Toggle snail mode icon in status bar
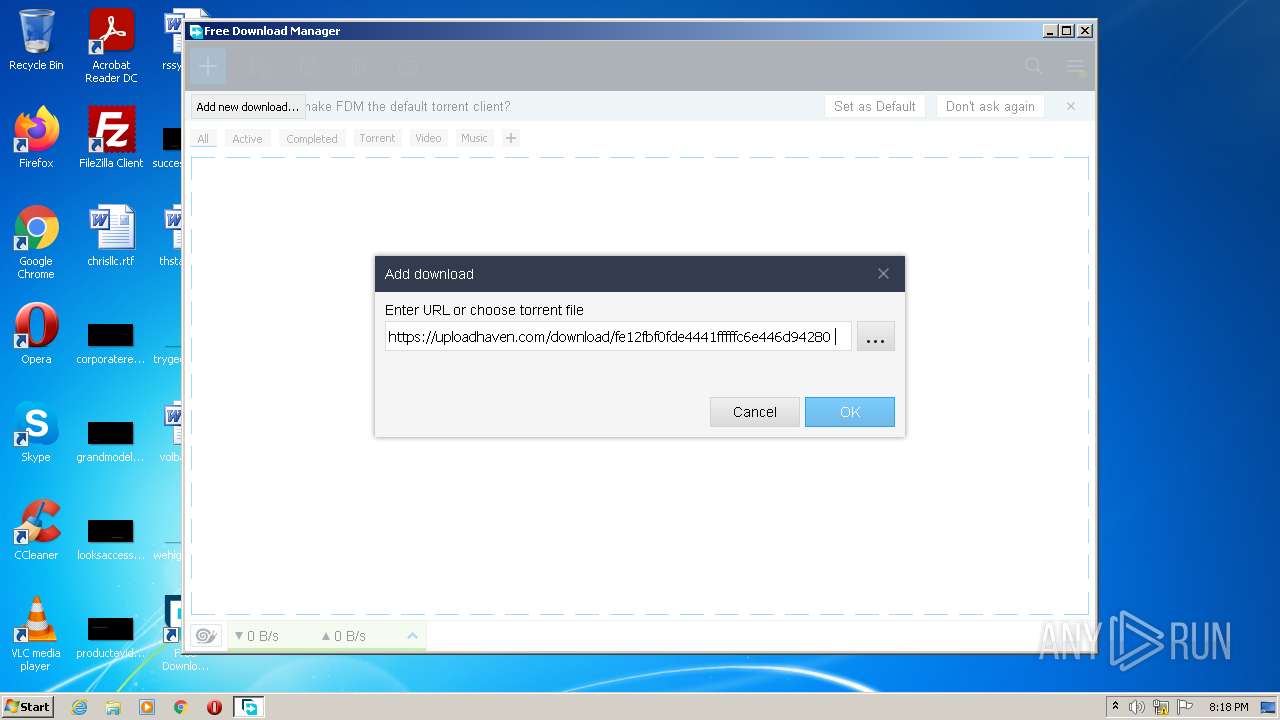The height and width of the screenshot is (720, 1280). (206, 636)
